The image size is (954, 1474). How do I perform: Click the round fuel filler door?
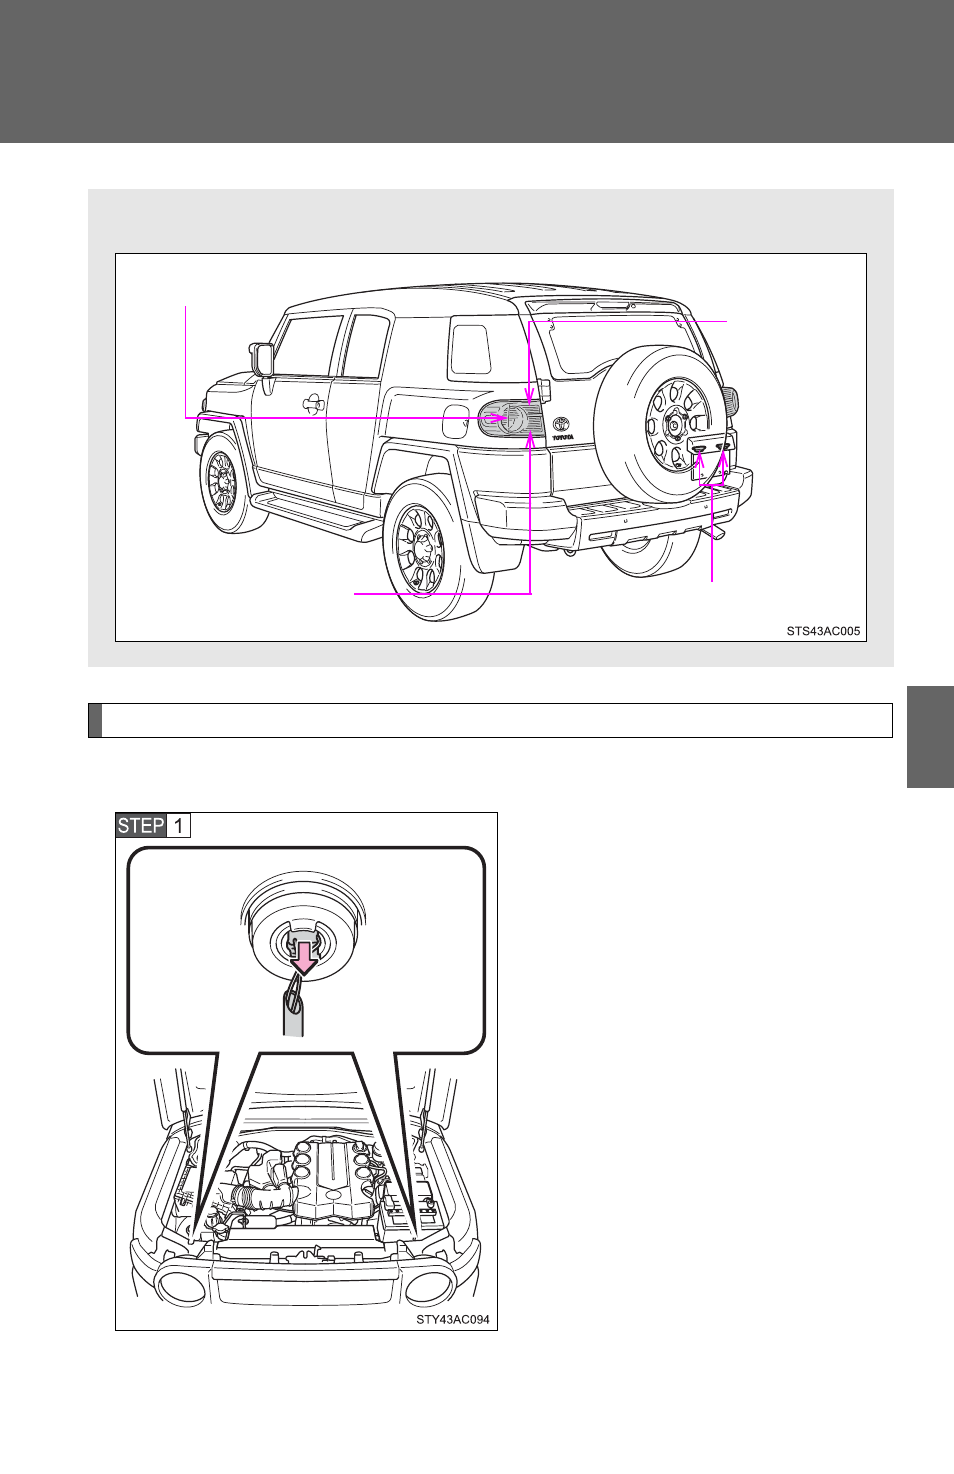[456, 420]
